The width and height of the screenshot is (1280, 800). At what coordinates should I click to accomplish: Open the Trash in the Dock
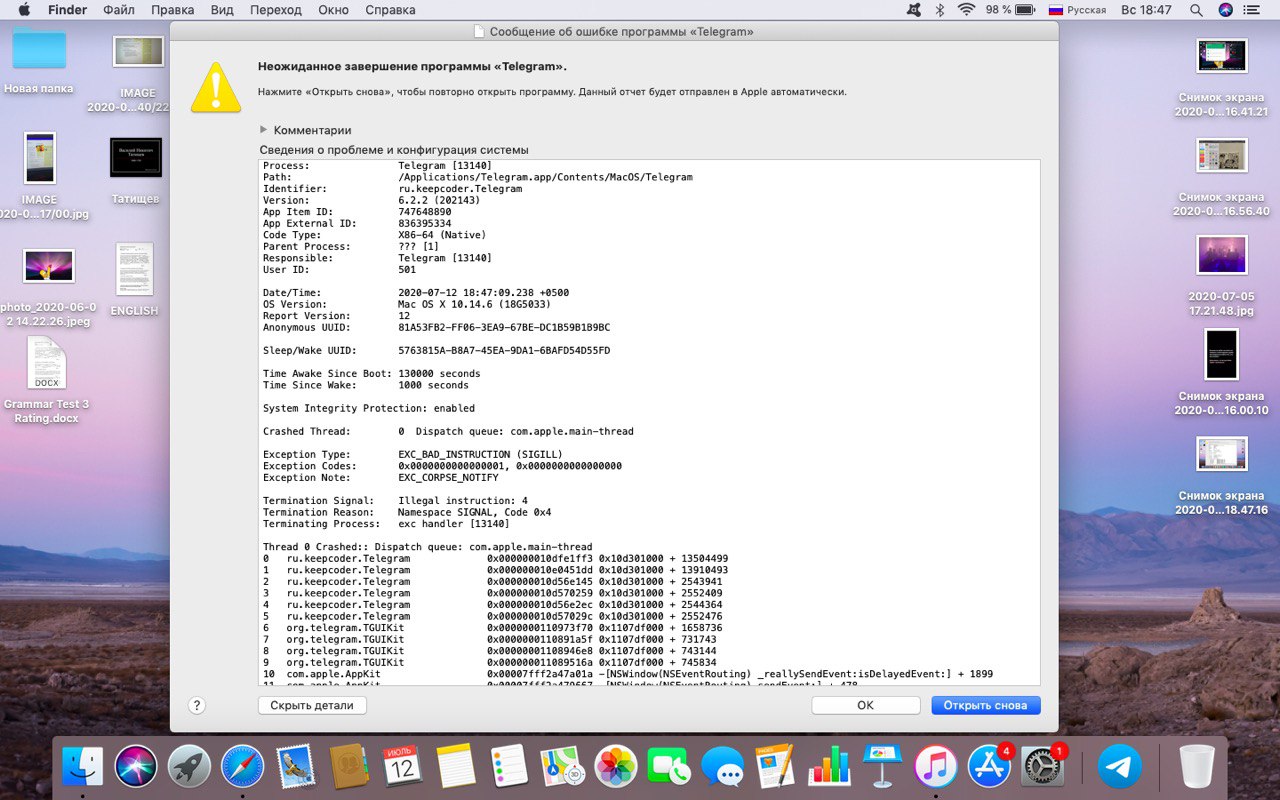pyautogui.click(x=1196, y=767)
